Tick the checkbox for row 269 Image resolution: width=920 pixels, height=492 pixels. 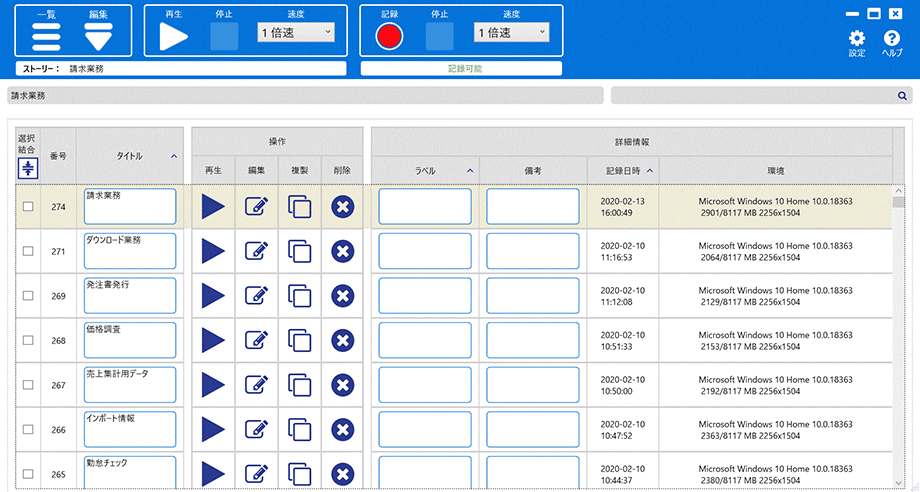pos(28,296)
